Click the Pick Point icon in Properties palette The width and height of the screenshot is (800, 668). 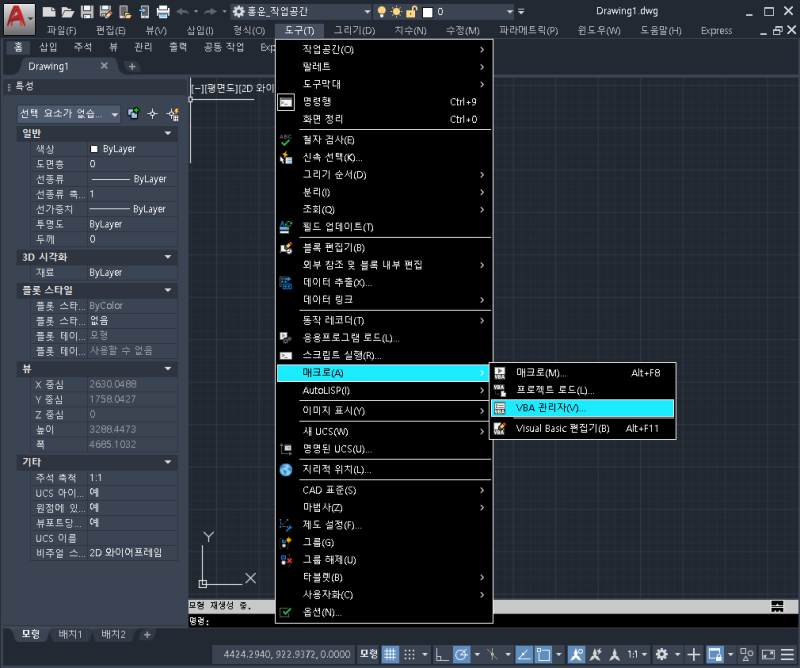152,113
